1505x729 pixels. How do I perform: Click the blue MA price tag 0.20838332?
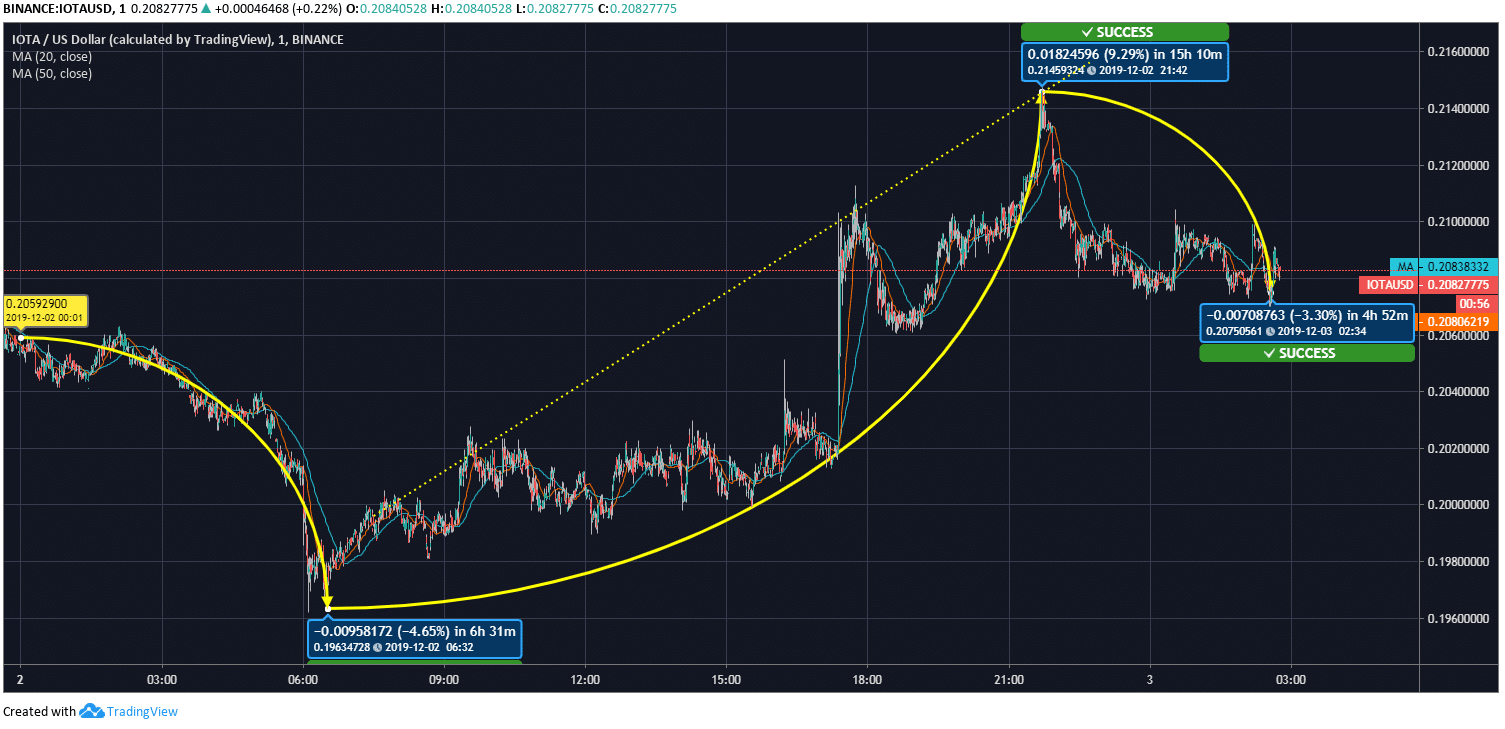pyautogui.click(x=1446, y=267)
